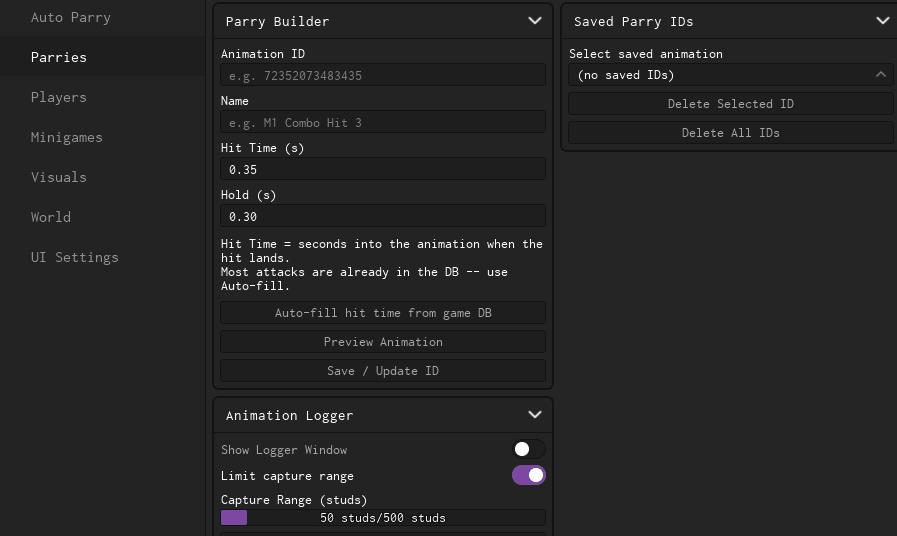Open the saved animation dropdown

click(x=731, y=75)
